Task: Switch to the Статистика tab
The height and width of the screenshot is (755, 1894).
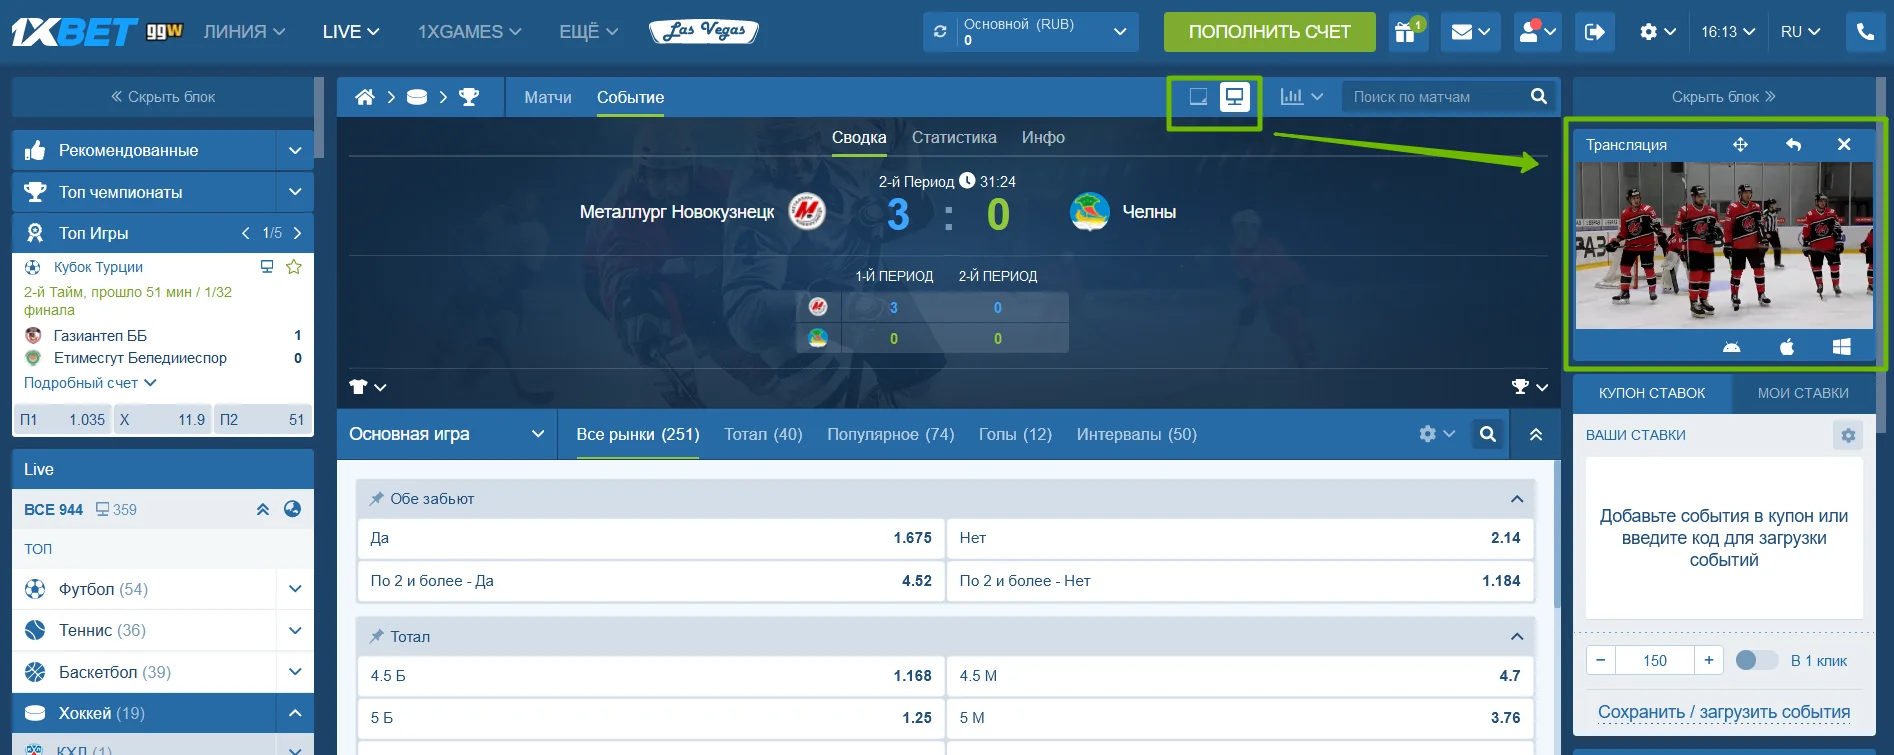Action: pos(954,138)
